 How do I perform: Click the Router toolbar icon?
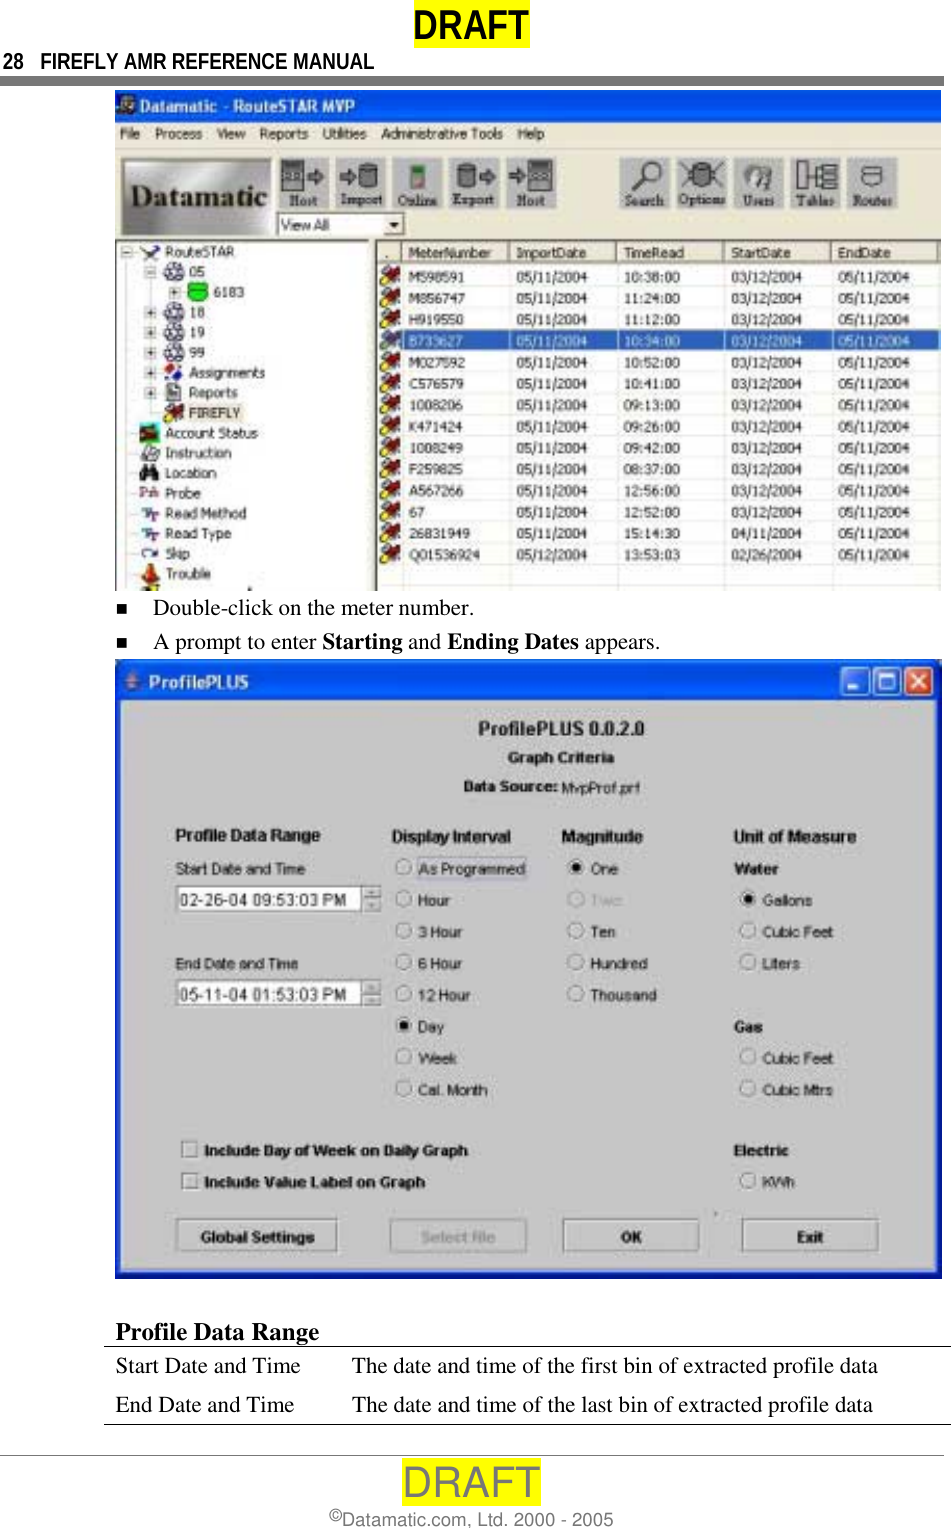click(872, 183)
